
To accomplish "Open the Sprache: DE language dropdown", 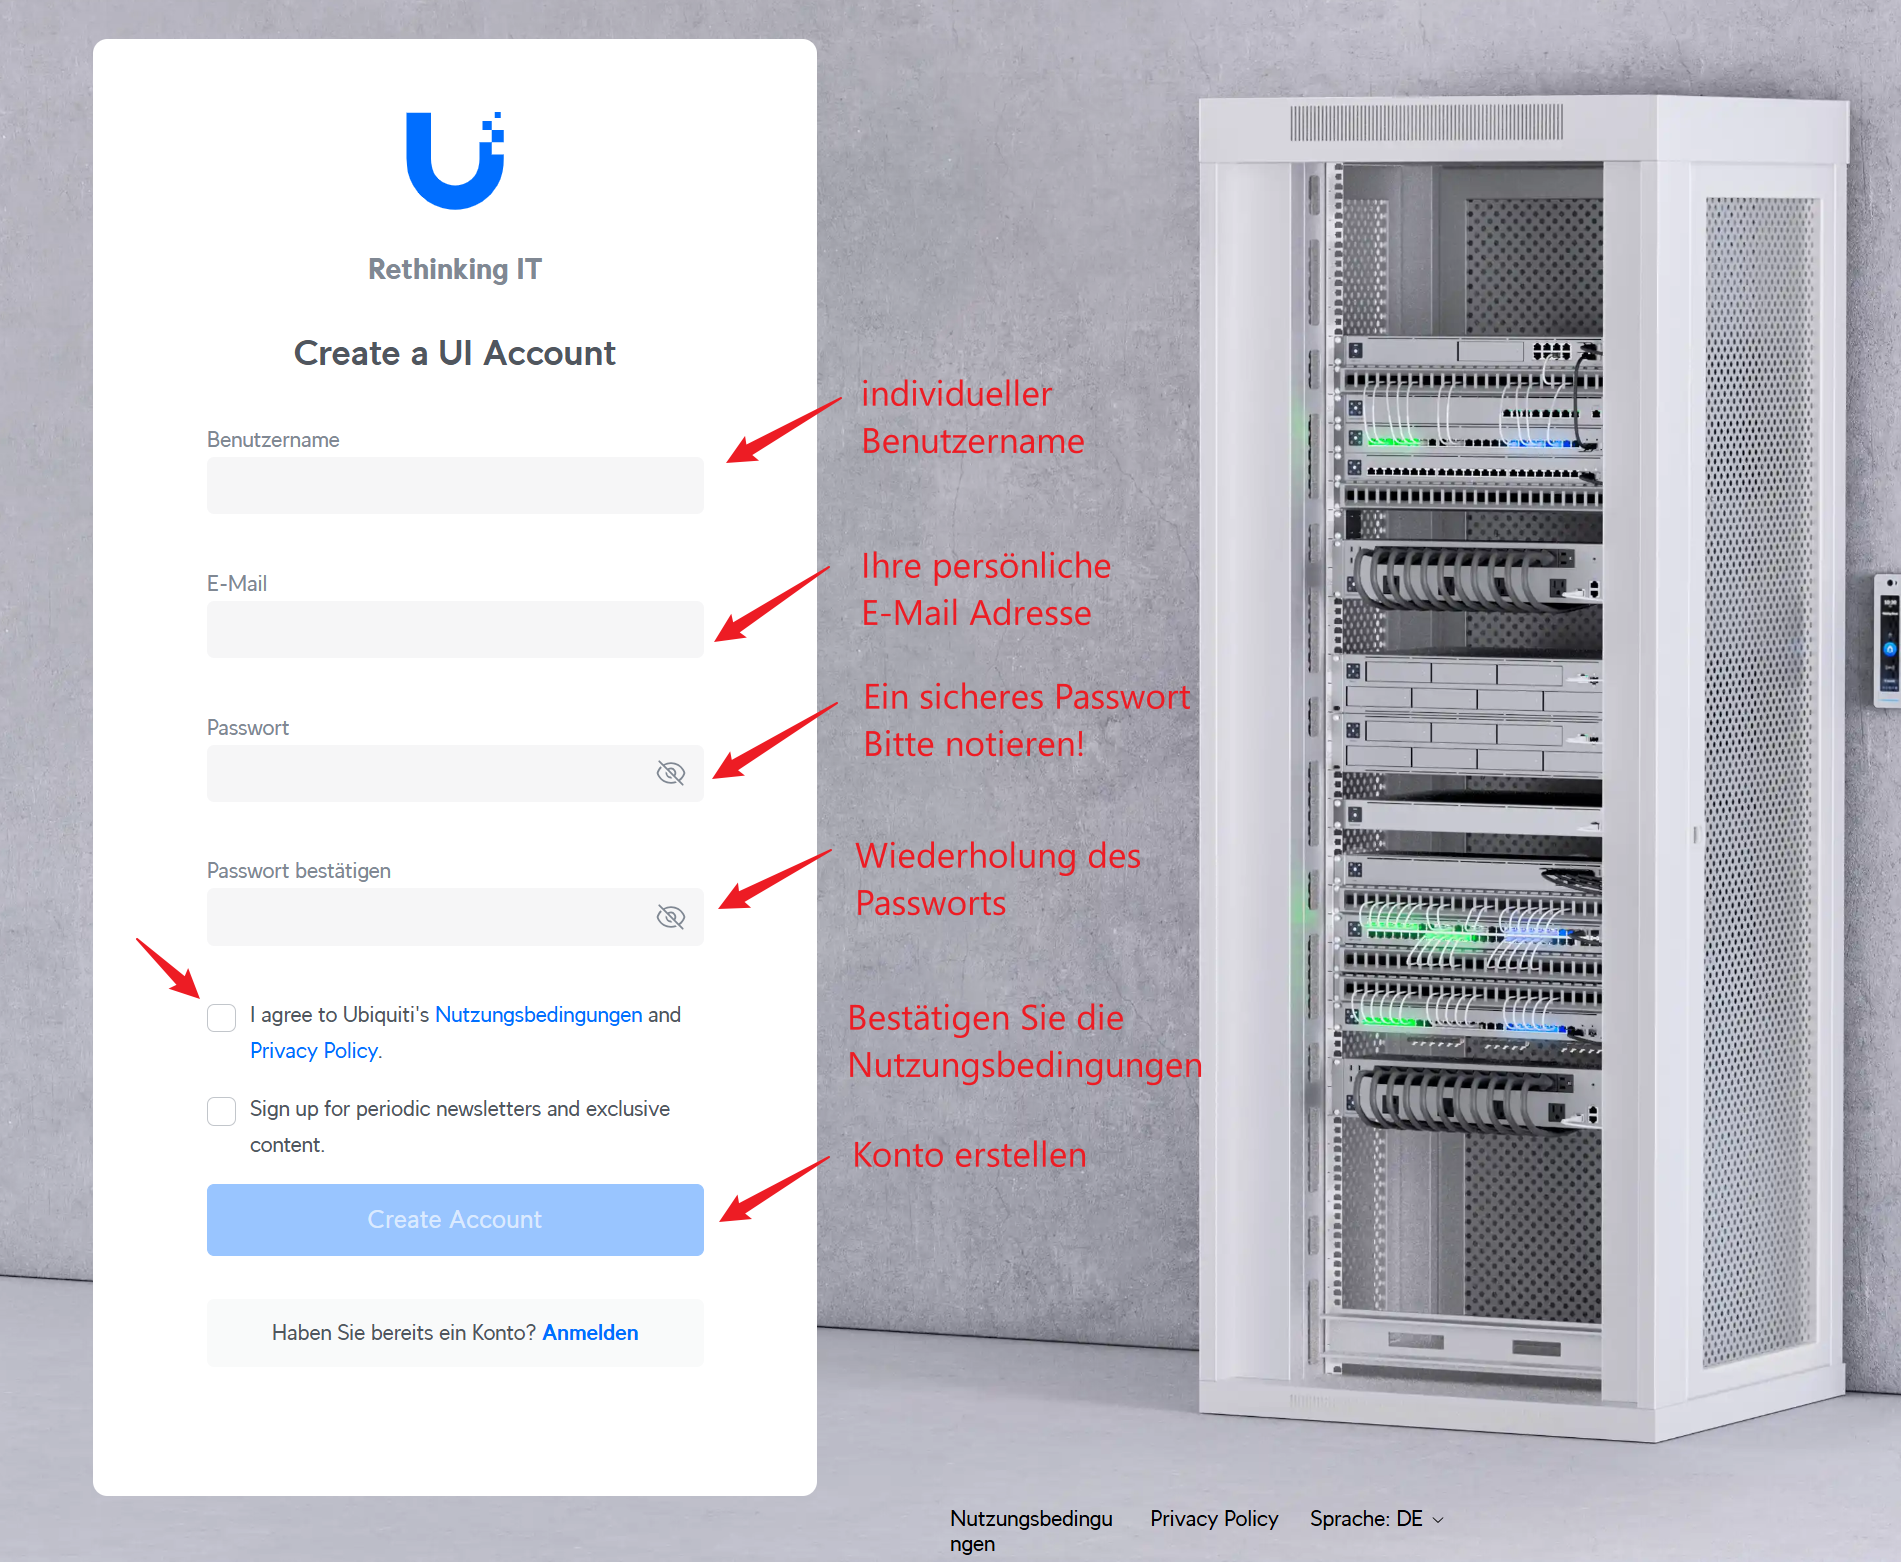I will (1376, 1519).
